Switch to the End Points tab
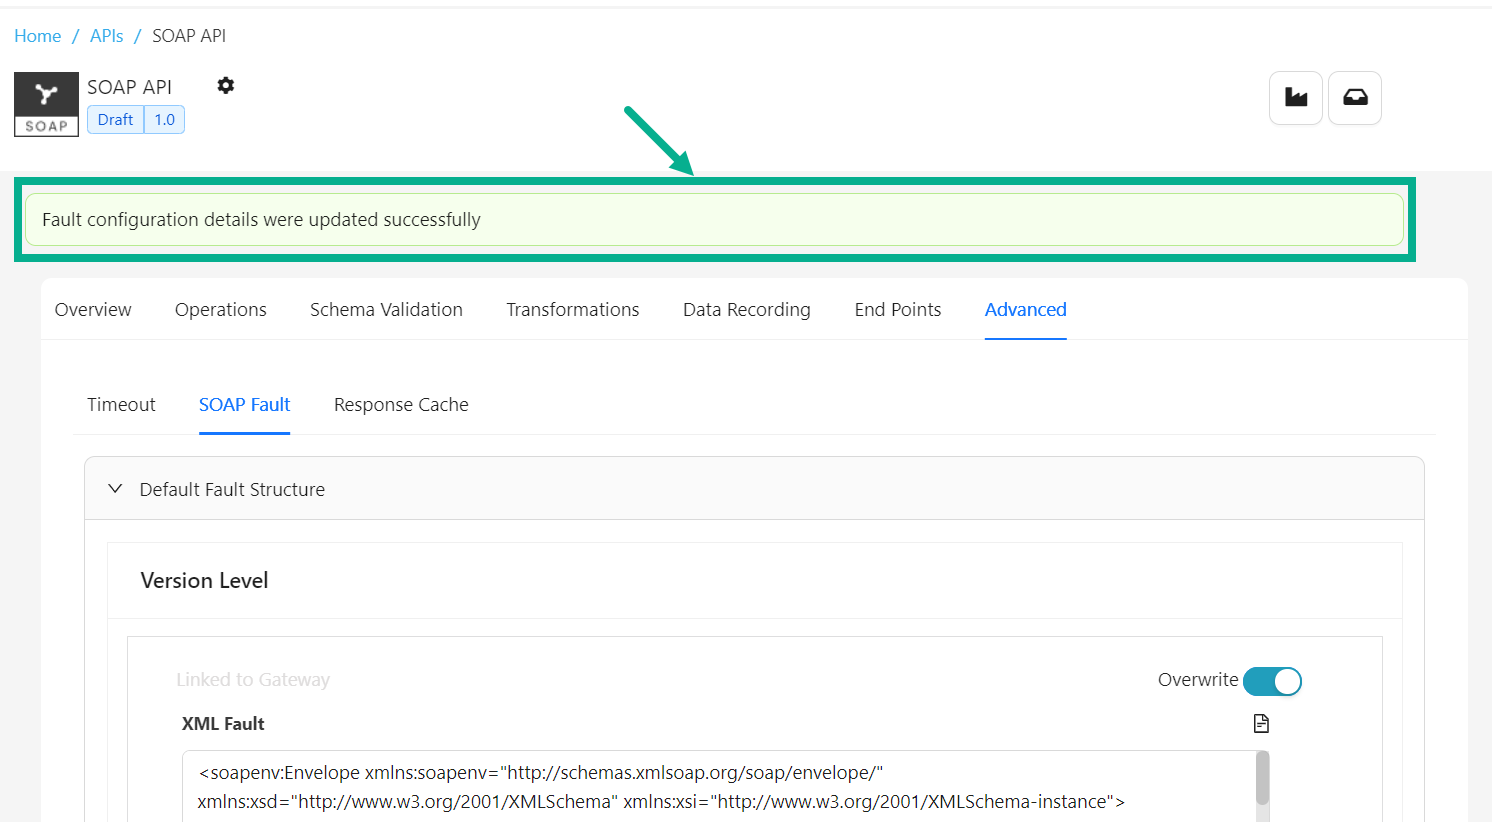 [x=898, y=310]
